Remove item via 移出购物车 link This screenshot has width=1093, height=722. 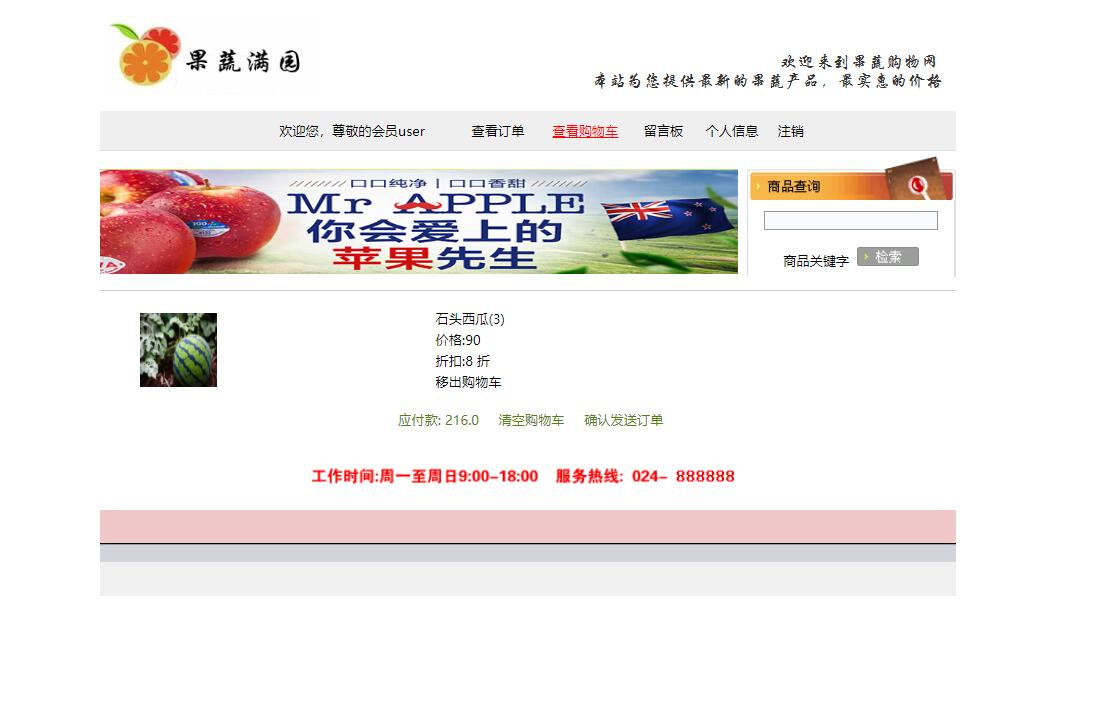click(x=468, y=382)
